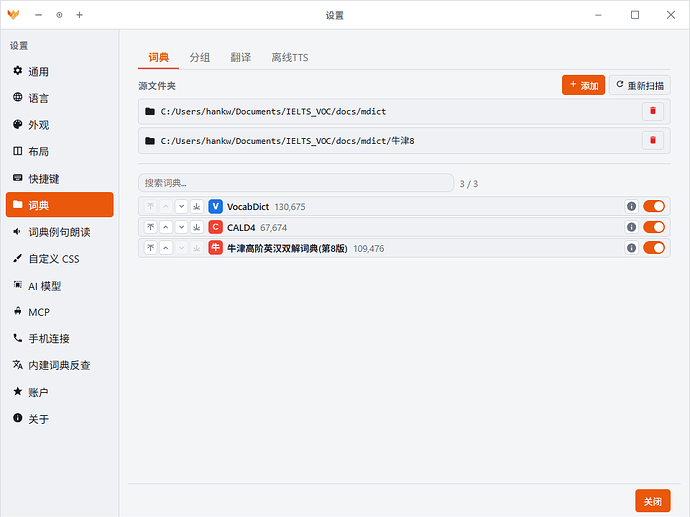Open info for 牛津高阶英汉双解词典
Screen dimensions: 690x517
[x=631, y=248]
